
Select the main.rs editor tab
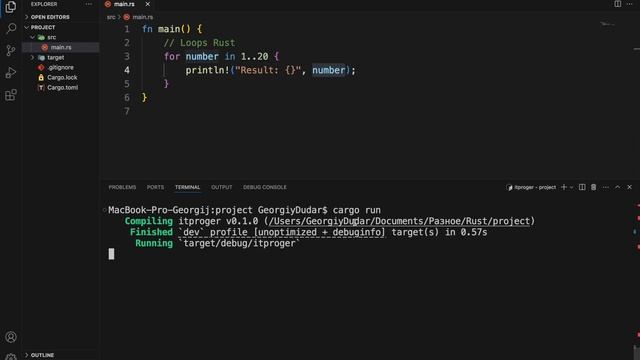coord(124,4)
